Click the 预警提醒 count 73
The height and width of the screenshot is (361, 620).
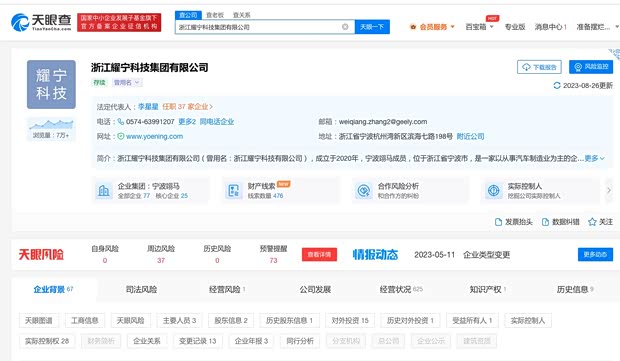(x=273, y=261)
